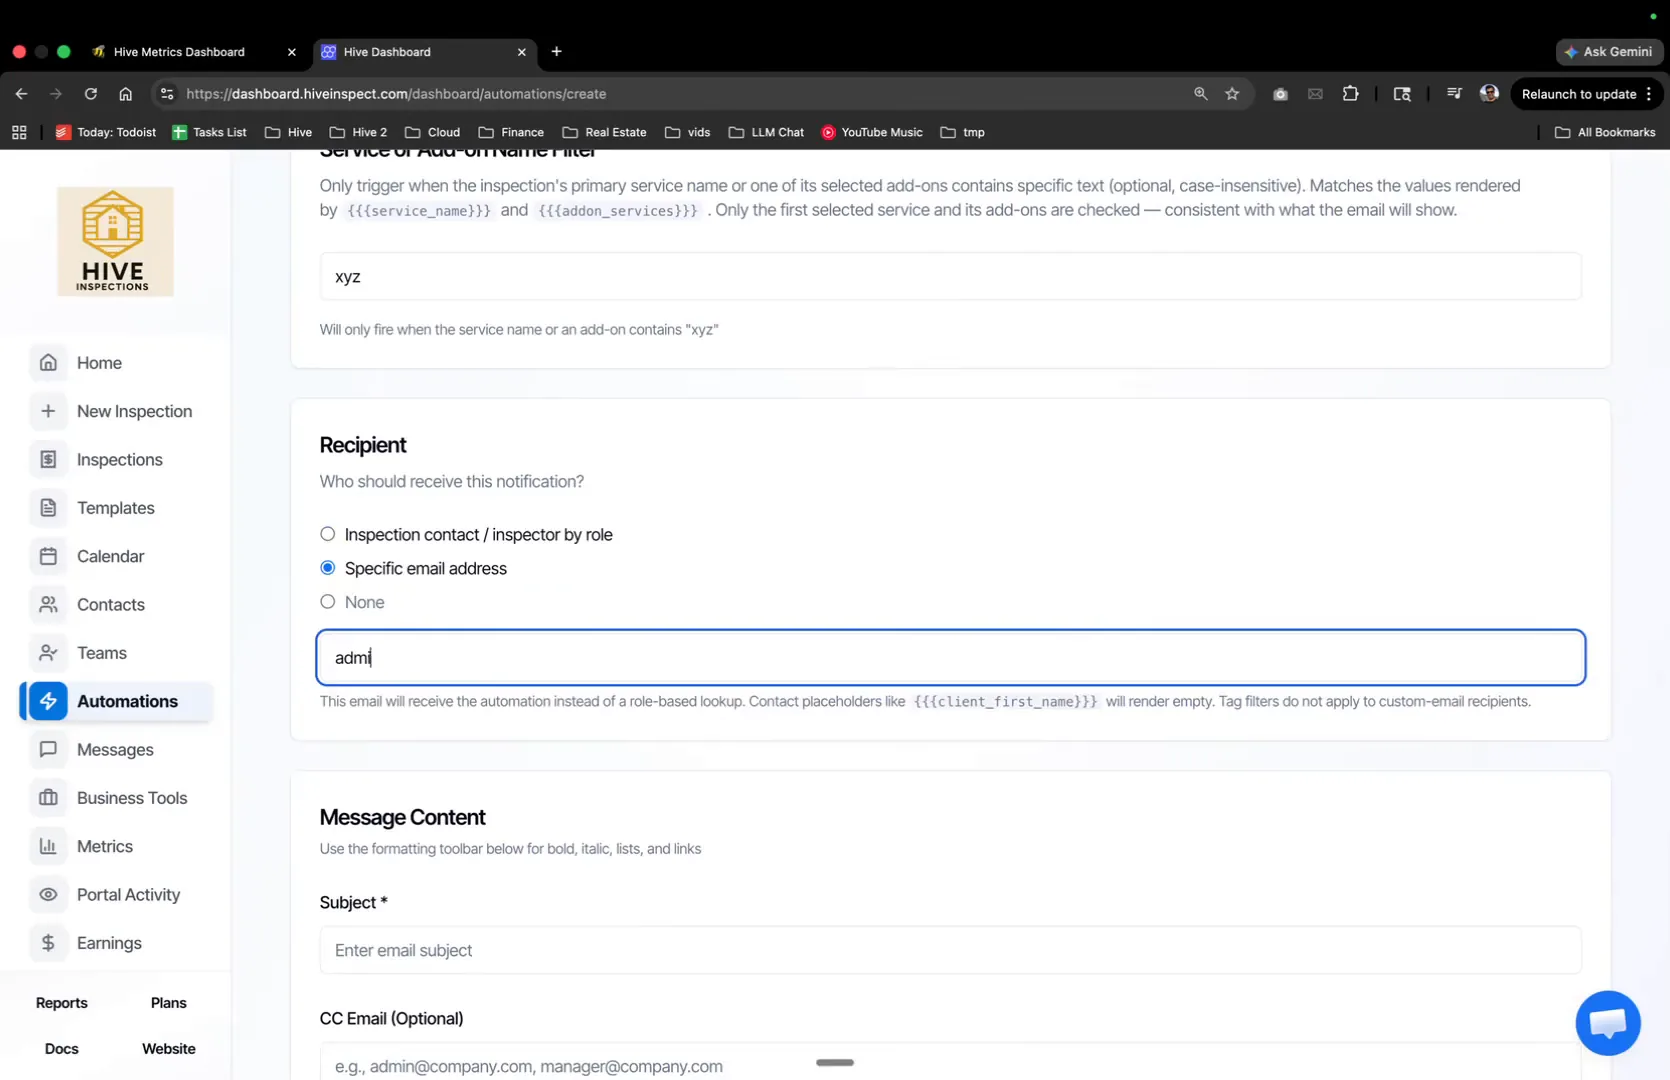Open the Reports link in sidebar
This screenshot has width=1670, height=1080.
[x=61, y=1003]
